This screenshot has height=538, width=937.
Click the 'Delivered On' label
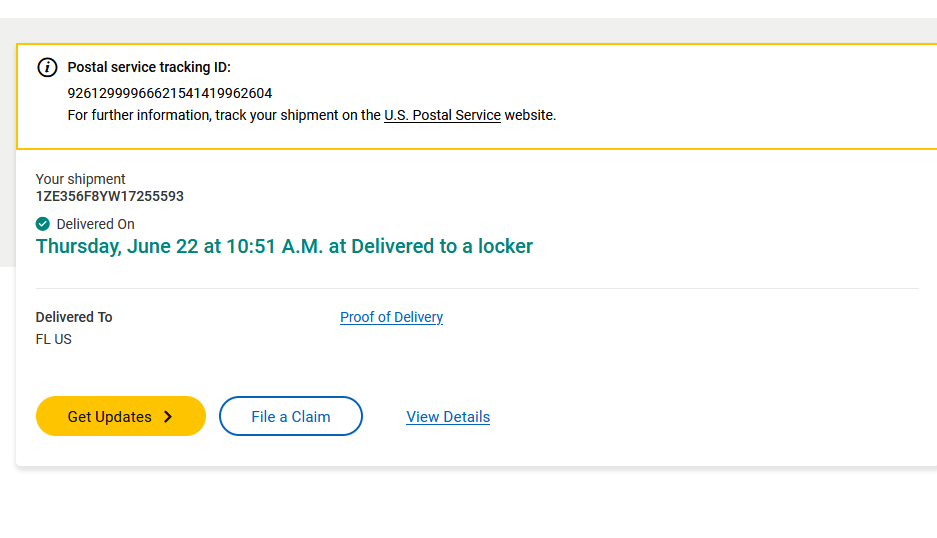95,224
